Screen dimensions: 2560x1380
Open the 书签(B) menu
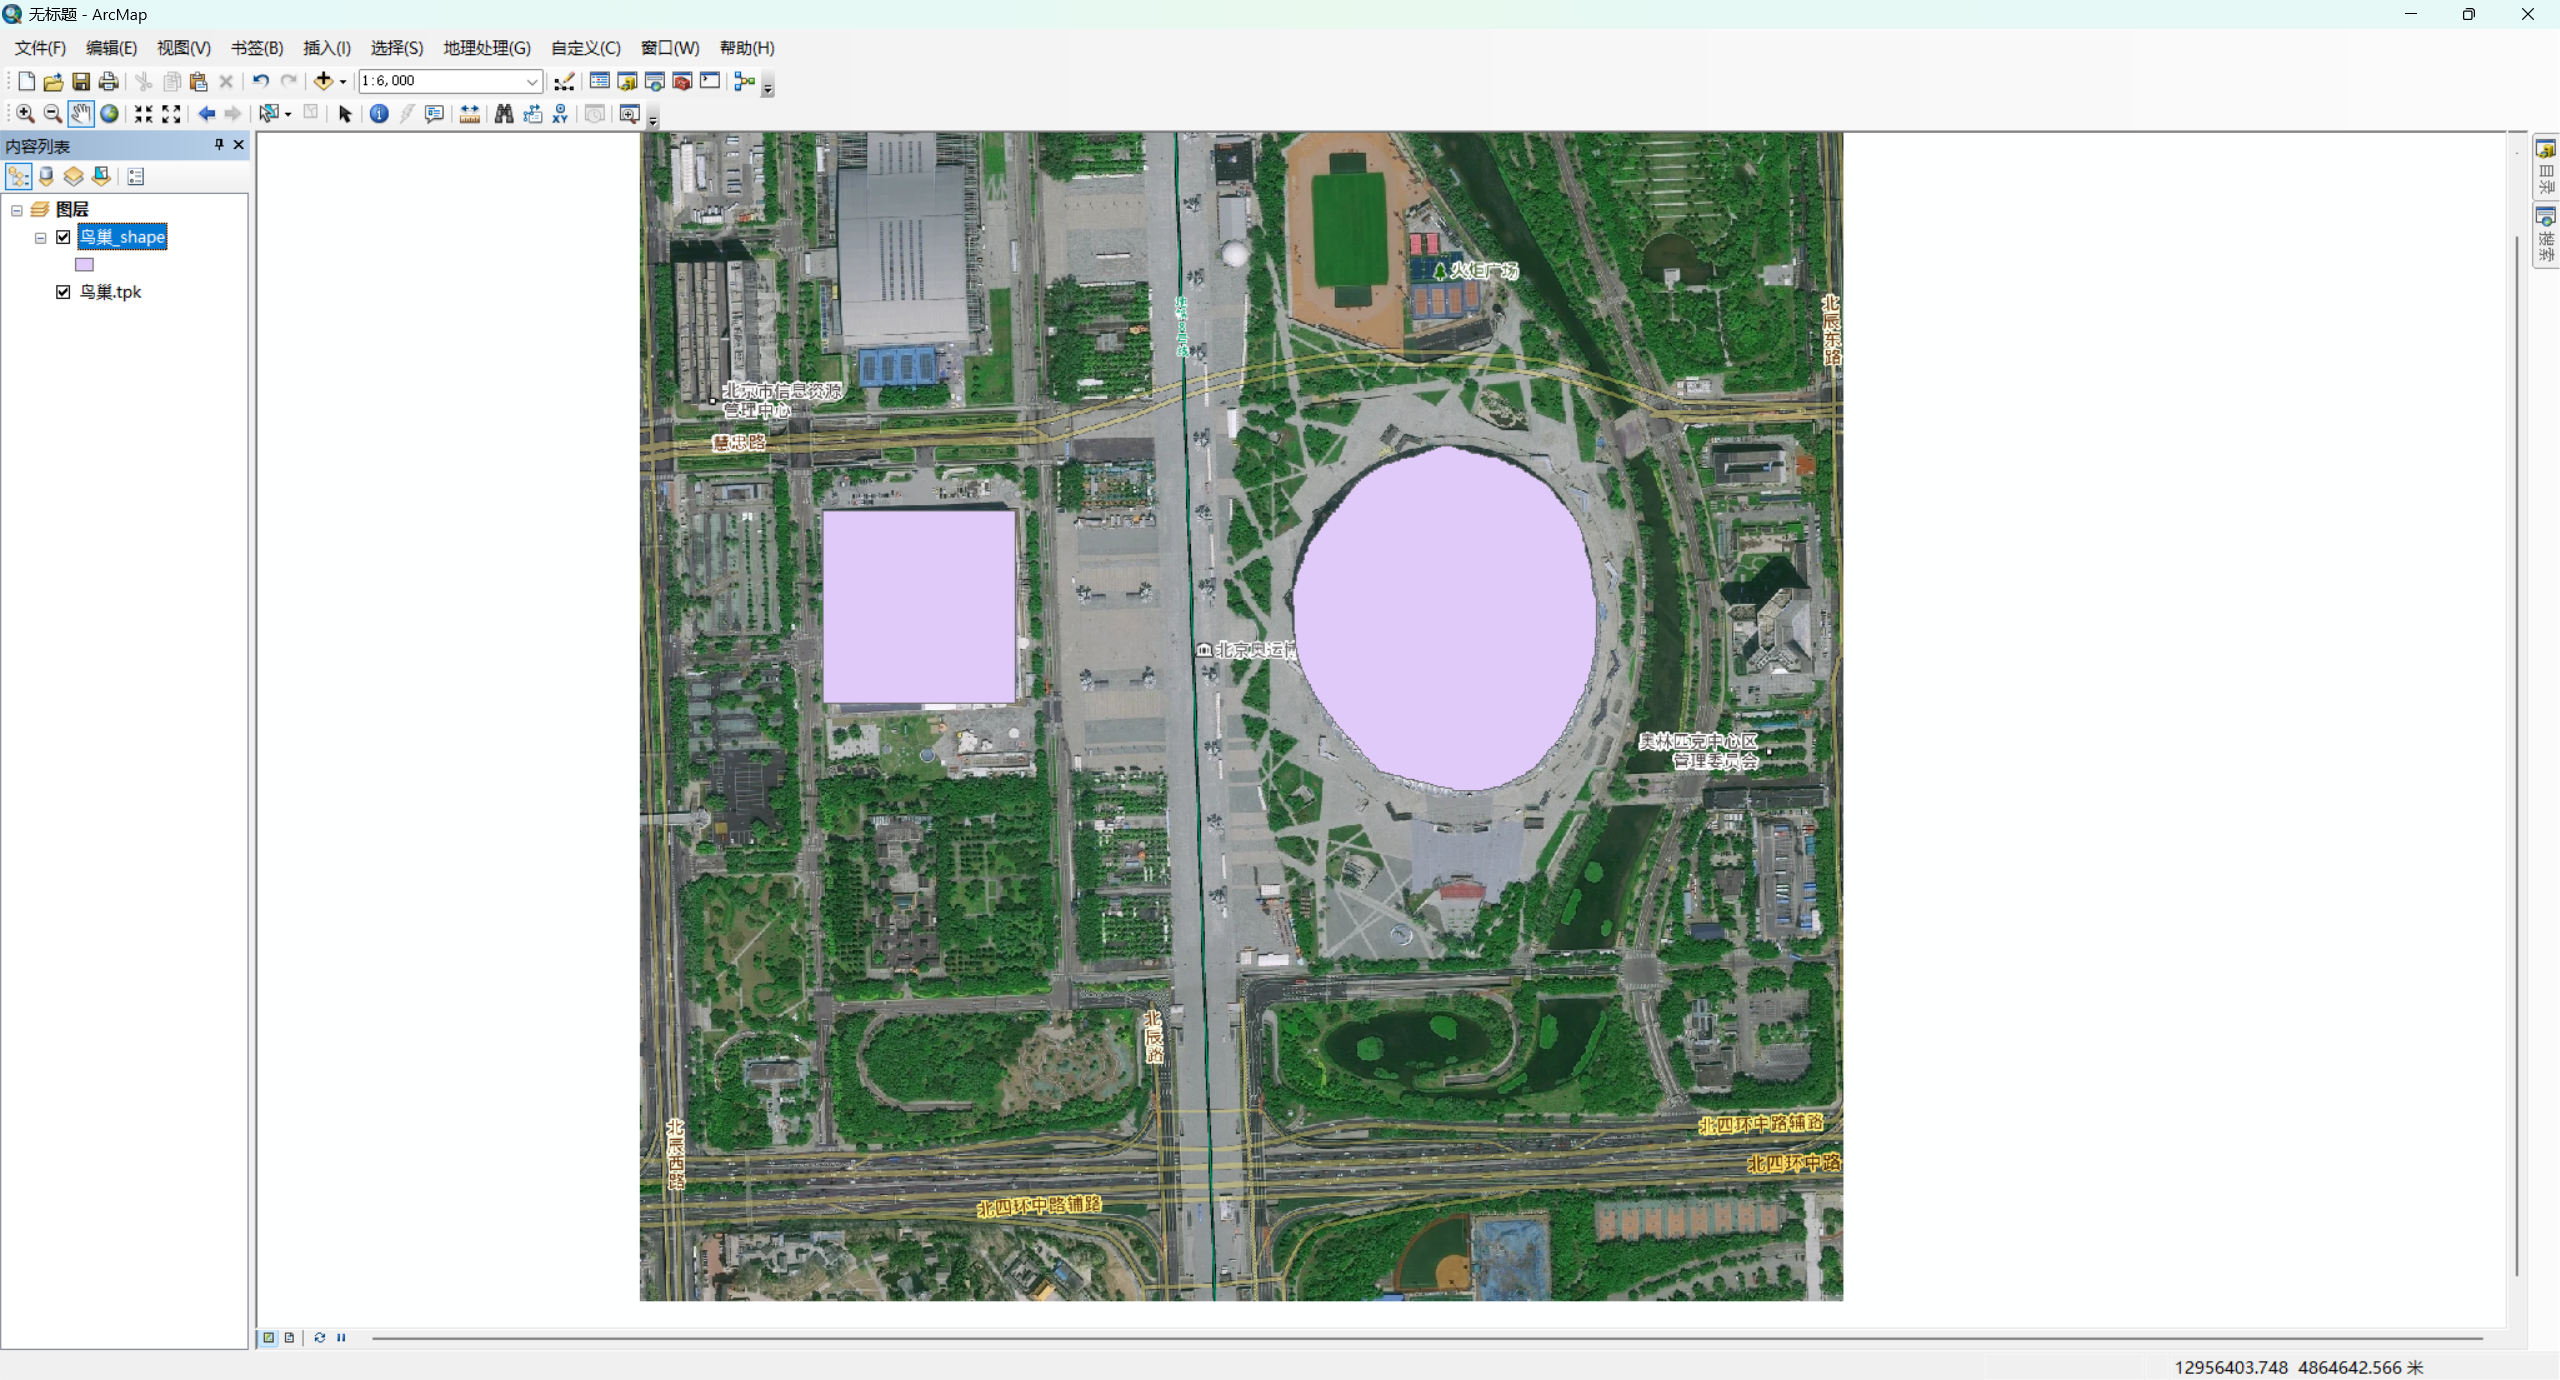(x=257, y=48)
